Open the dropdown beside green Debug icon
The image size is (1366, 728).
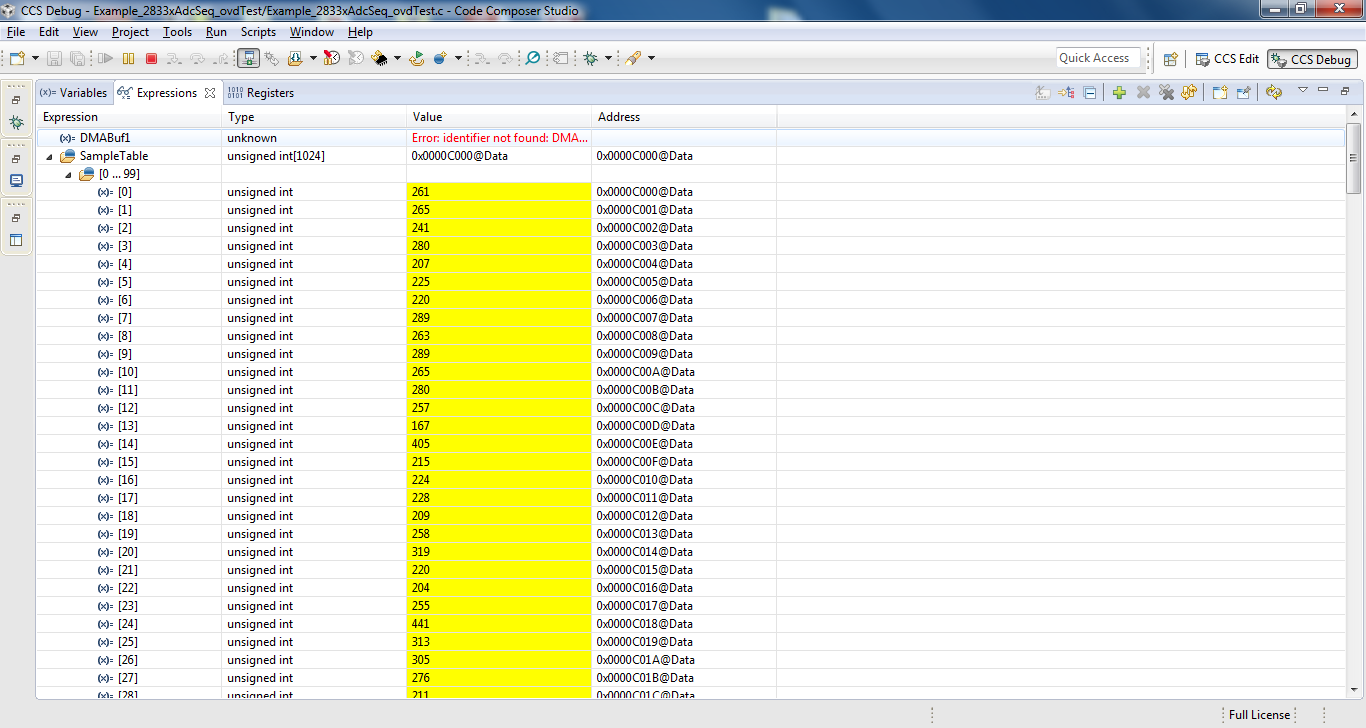608,59
